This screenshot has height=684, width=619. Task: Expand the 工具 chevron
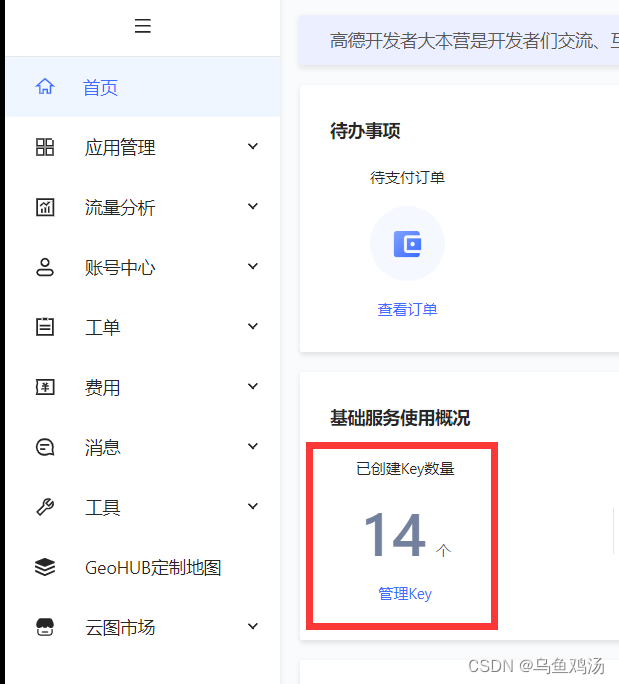pyautogui.click(x=253, y=506)
